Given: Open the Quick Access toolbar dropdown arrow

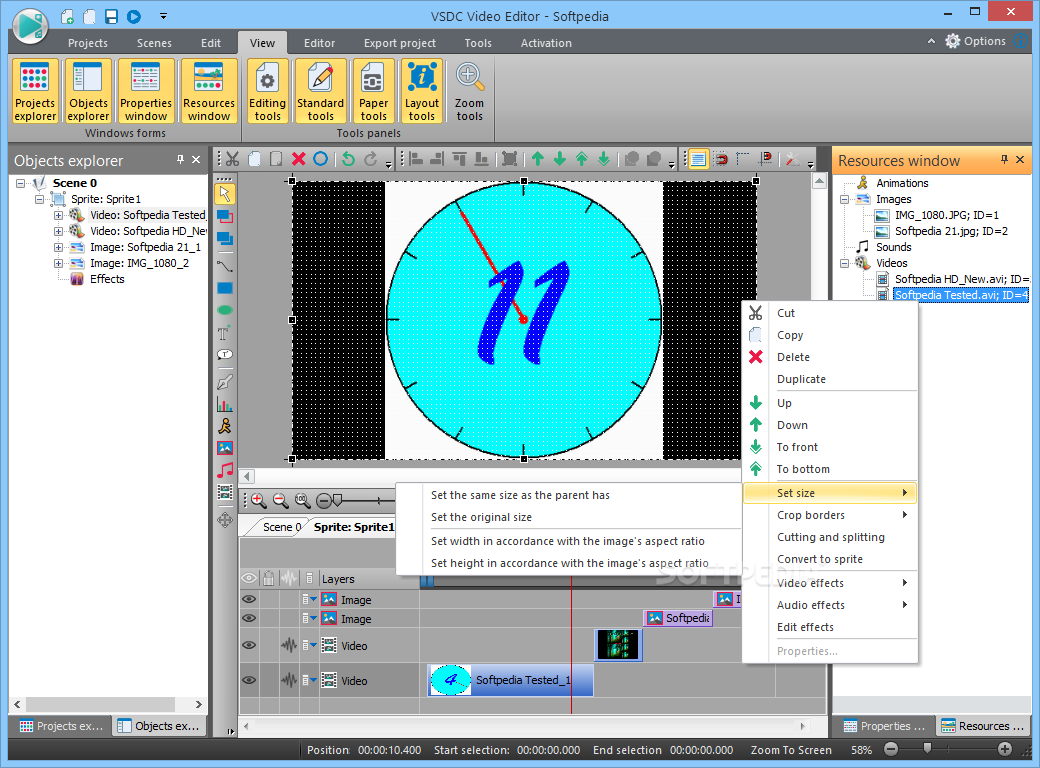Looking at the screenshot, I should 163,16.
